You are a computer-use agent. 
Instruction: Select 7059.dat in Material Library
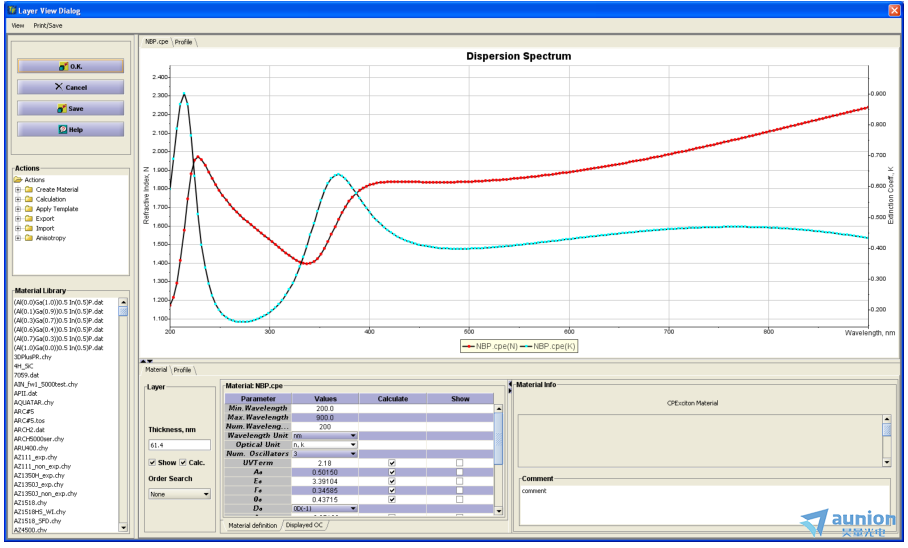click(27, 375)
